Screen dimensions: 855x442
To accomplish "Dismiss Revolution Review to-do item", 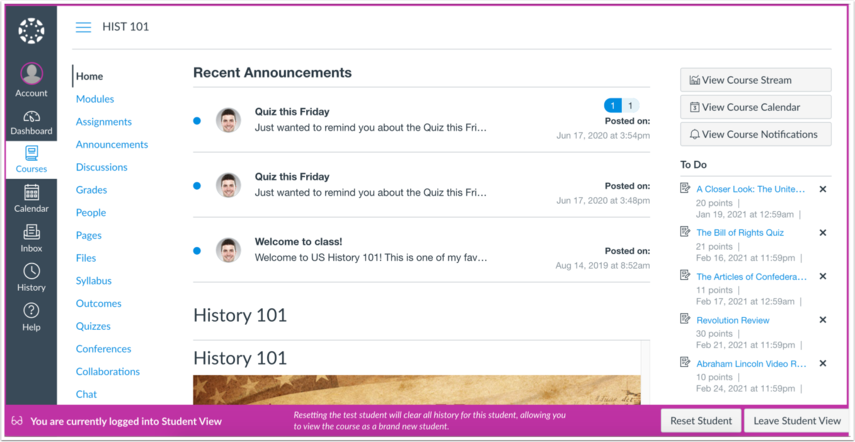I will [823, 320].
